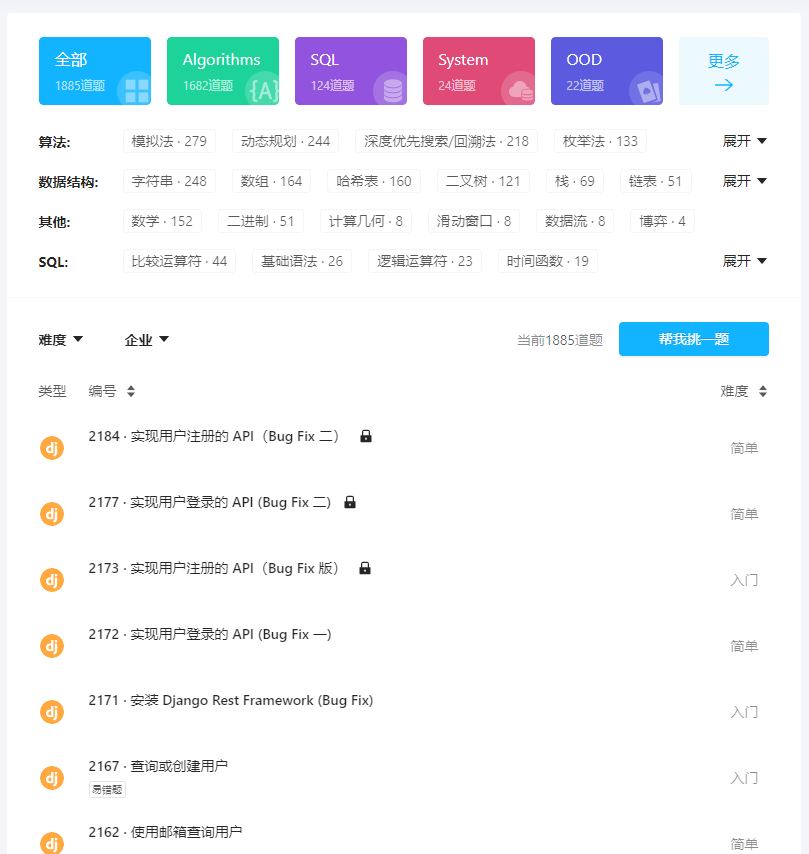Open the 更多 categories card
809x854 pixels.
[x=723, y=71]
